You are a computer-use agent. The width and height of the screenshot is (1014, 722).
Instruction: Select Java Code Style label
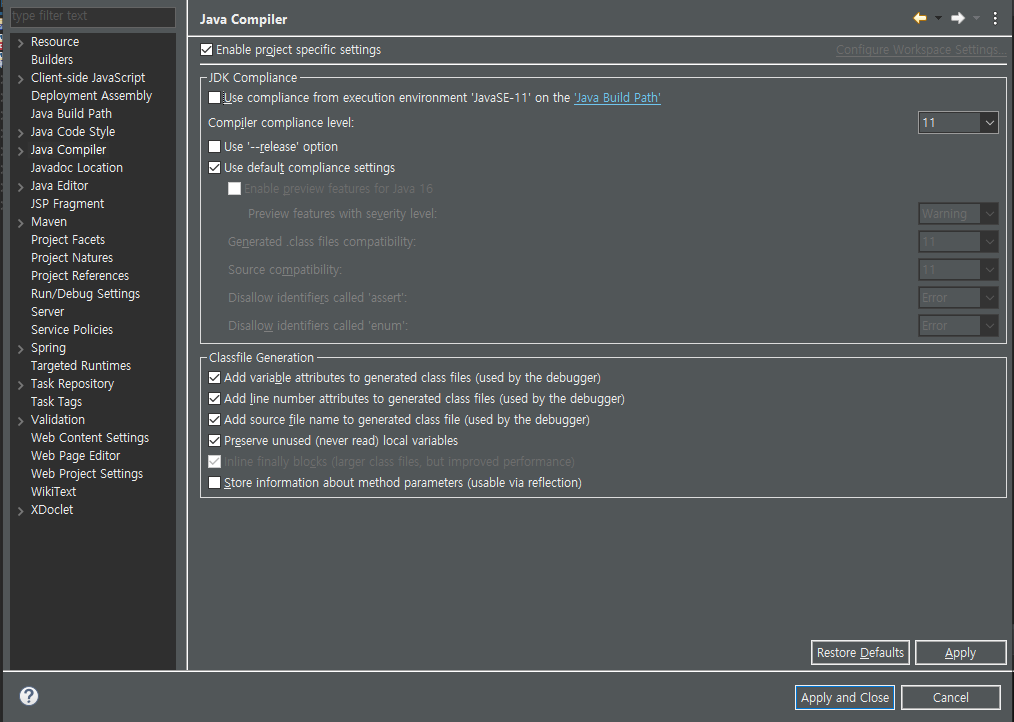point(72,132)
